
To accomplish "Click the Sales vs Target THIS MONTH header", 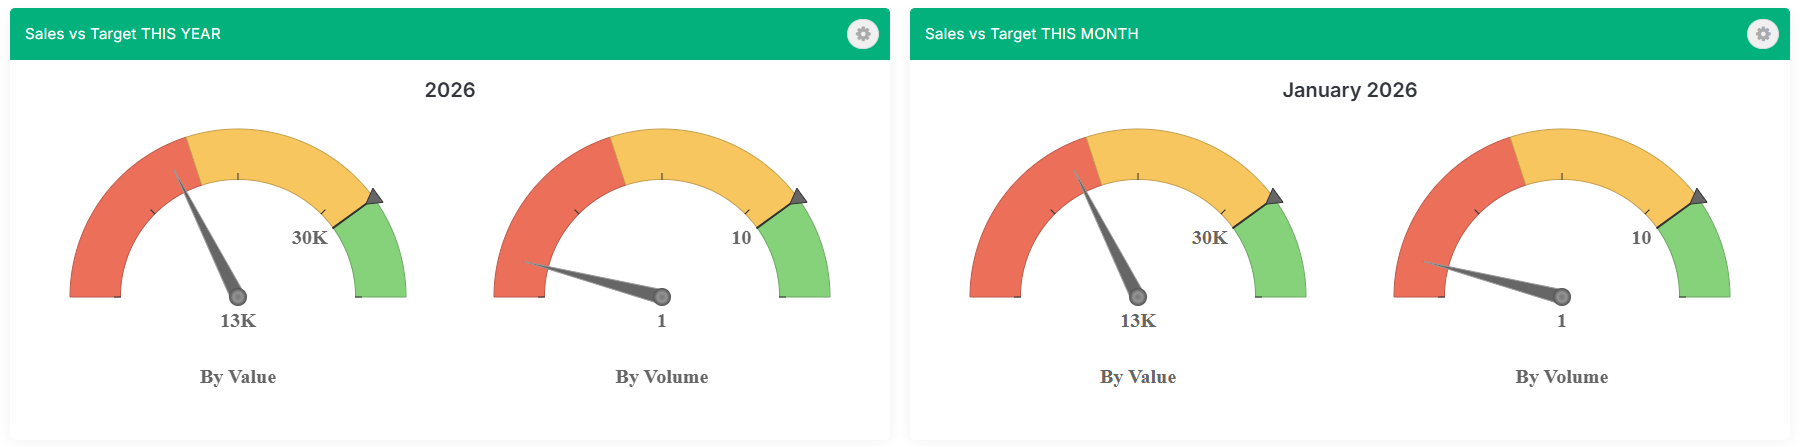I will (1032, 34).
